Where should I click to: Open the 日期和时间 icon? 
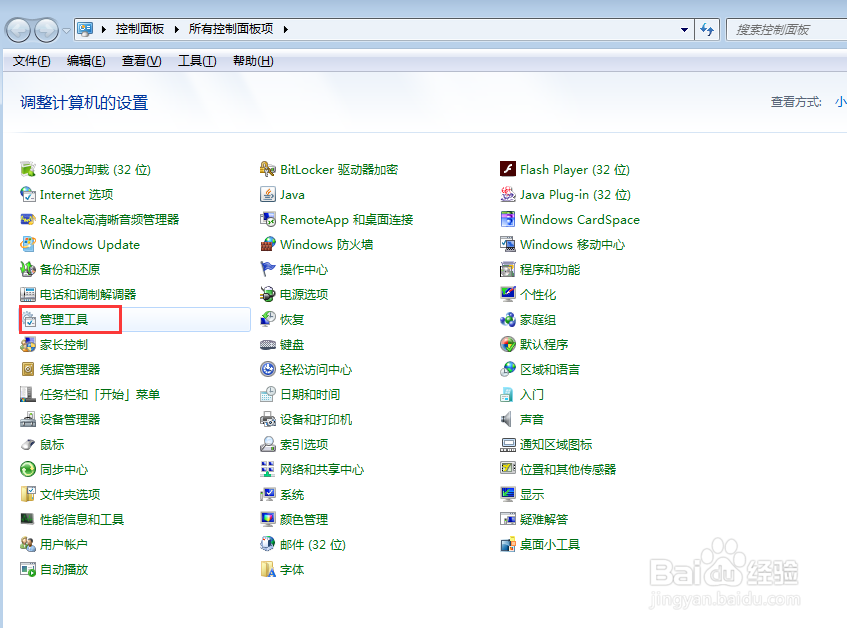(268, 395)
